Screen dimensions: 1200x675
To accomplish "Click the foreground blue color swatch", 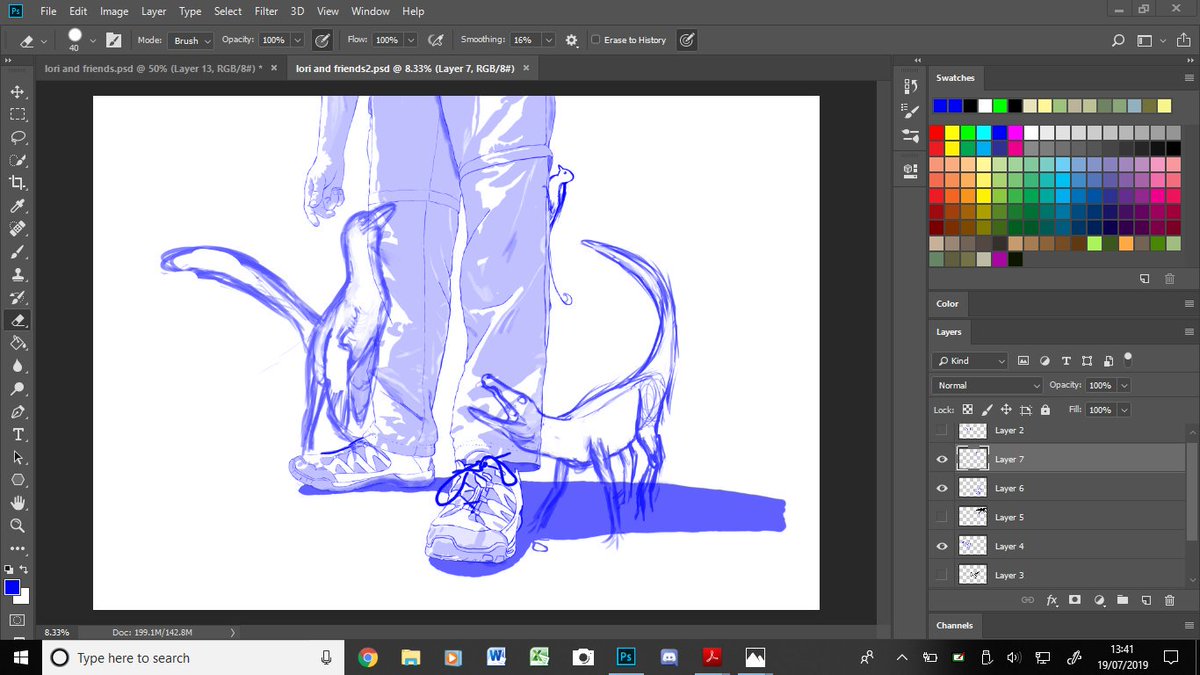I will click(x=12, y=587).
